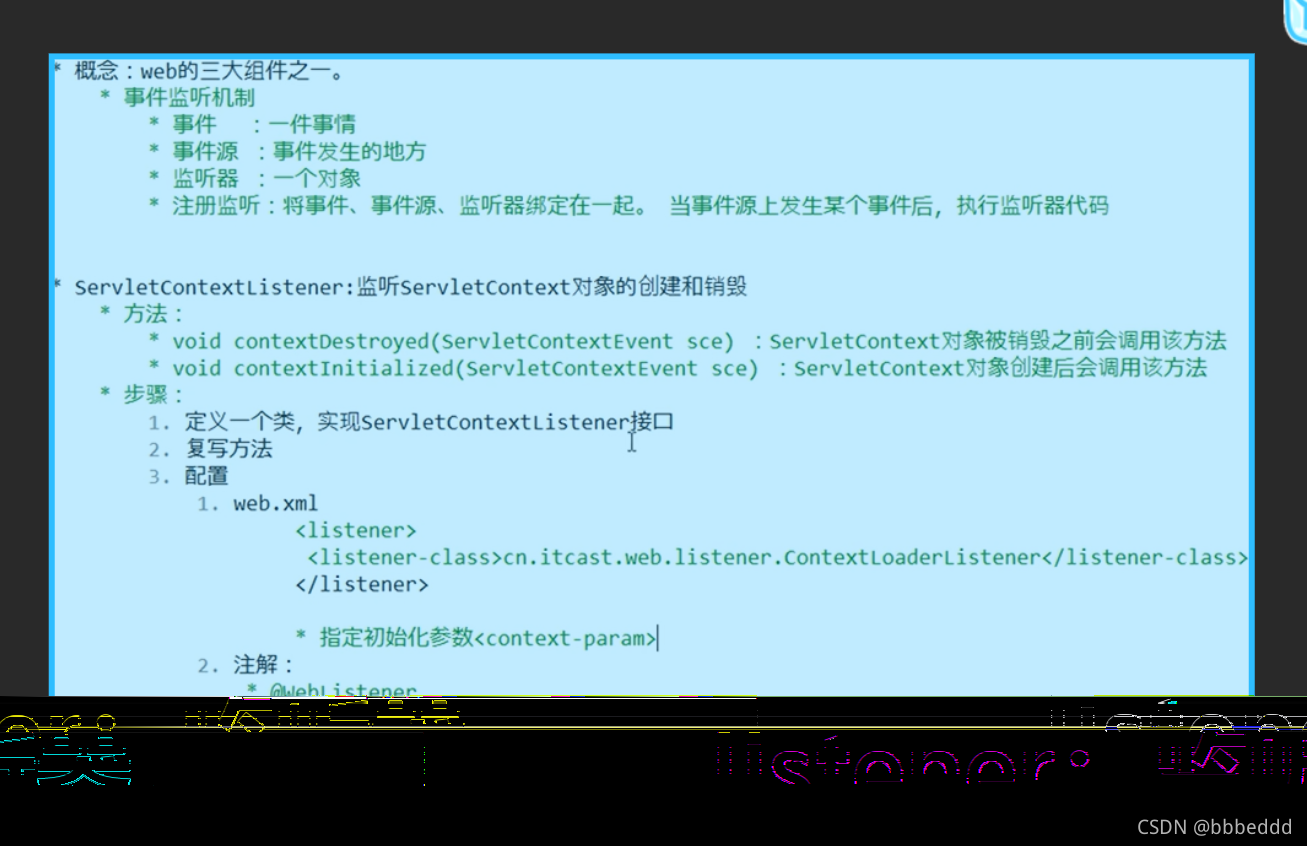
Task: Click the opening "<listener>" tag line
Action: (356, 530)
